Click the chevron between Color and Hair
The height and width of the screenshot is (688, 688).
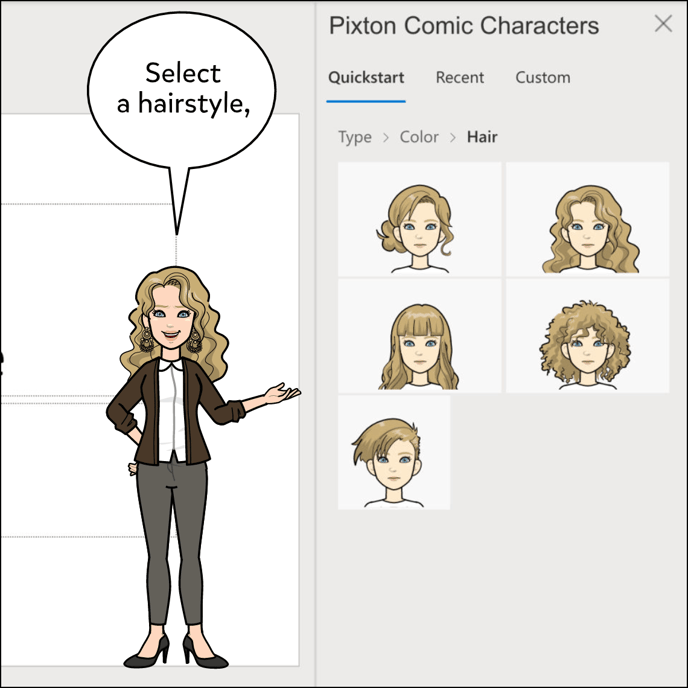[453, 137]
